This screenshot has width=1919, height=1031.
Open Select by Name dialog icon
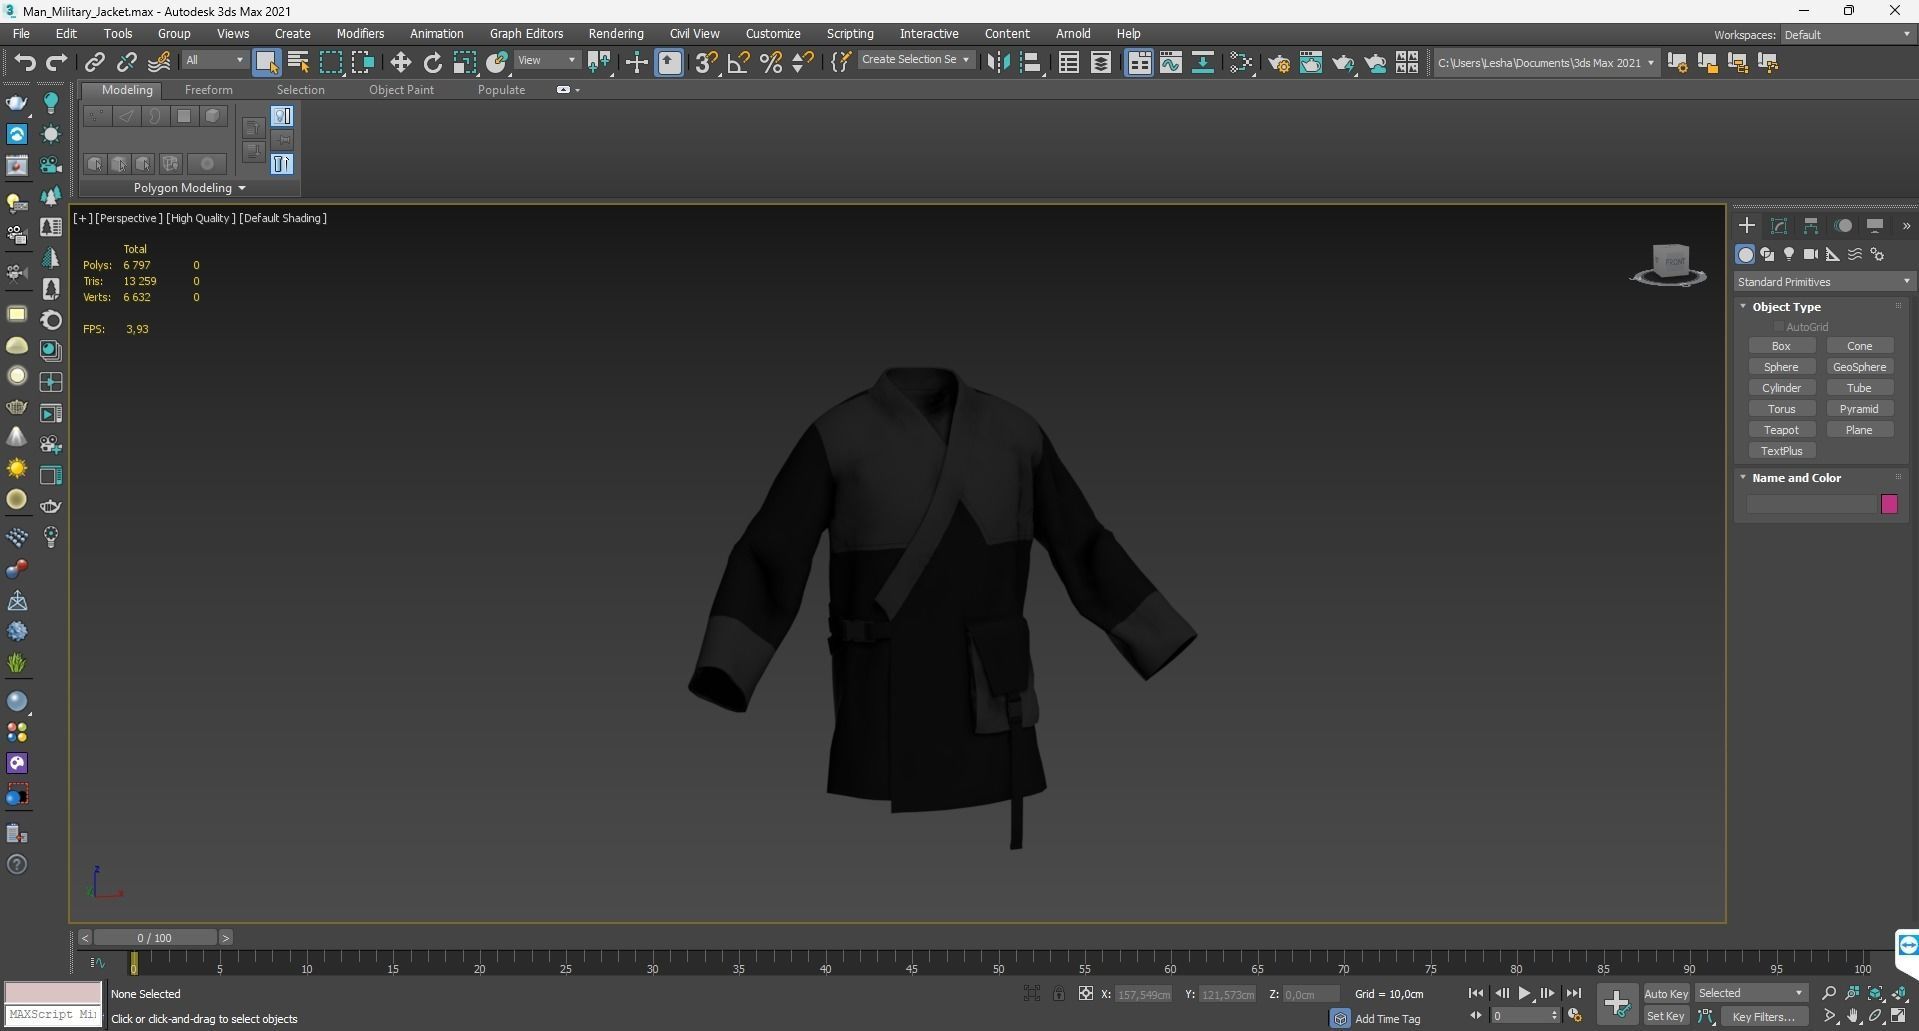[x=298, y=63]
